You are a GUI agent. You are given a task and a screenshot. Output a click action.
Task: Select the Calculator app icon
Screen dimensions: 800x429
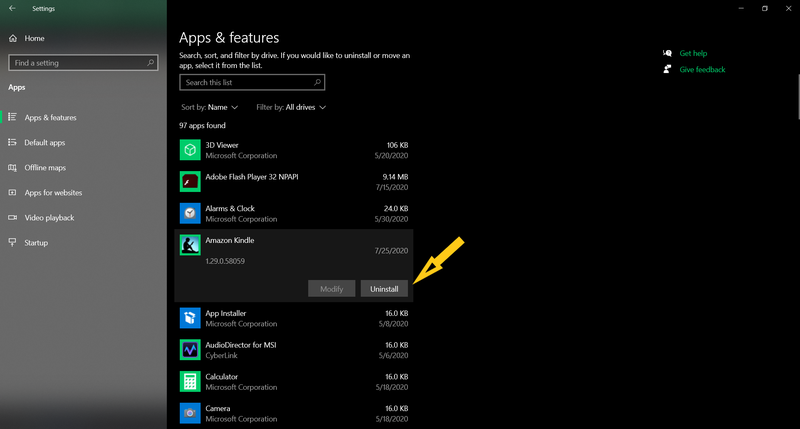[190, 382]
